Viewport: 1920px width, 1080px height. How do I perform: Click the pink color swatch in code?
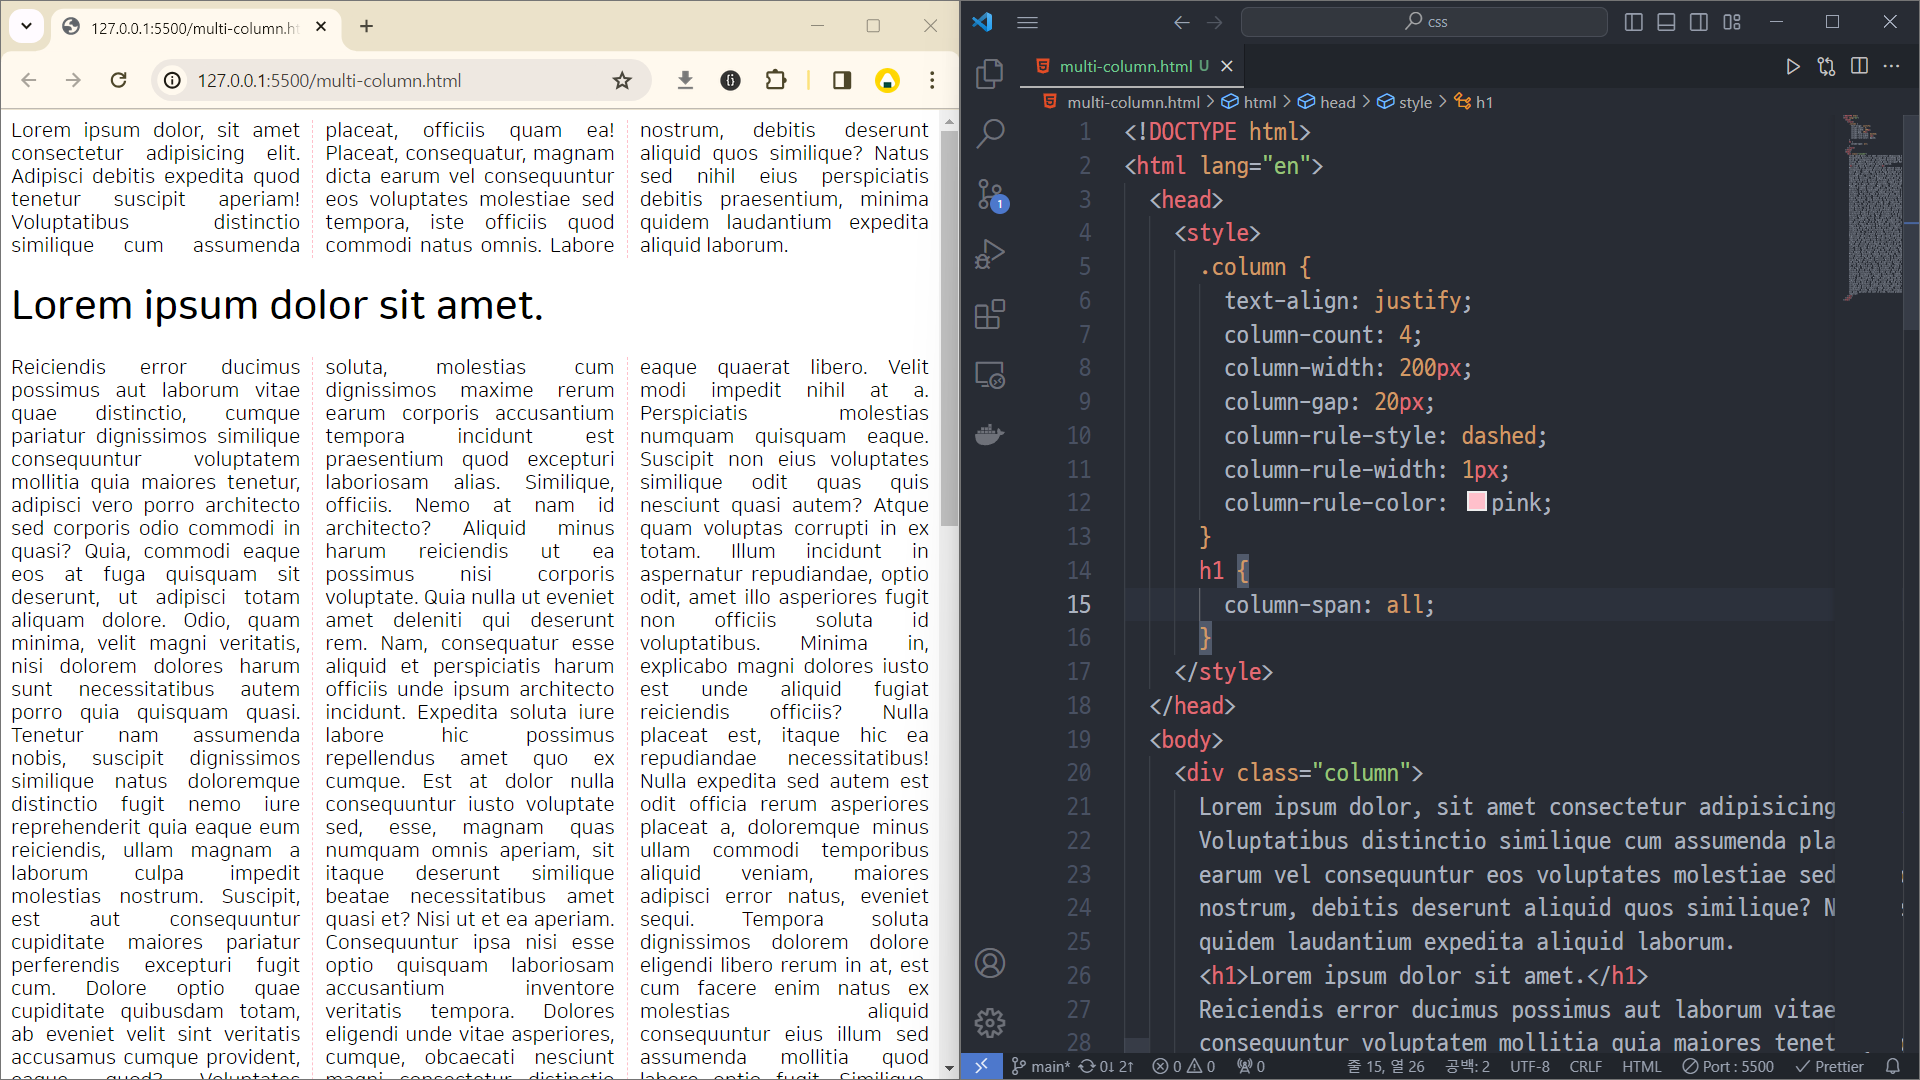(1476, 502)
